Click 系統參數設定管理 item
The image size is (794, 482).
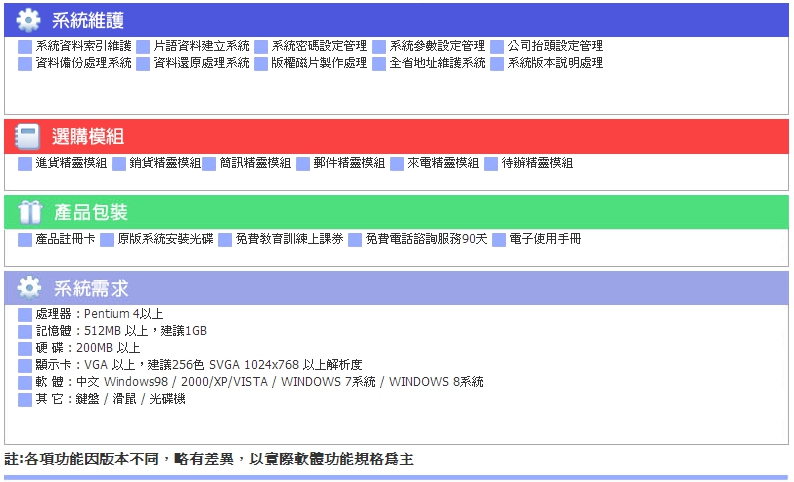[438, 46]
